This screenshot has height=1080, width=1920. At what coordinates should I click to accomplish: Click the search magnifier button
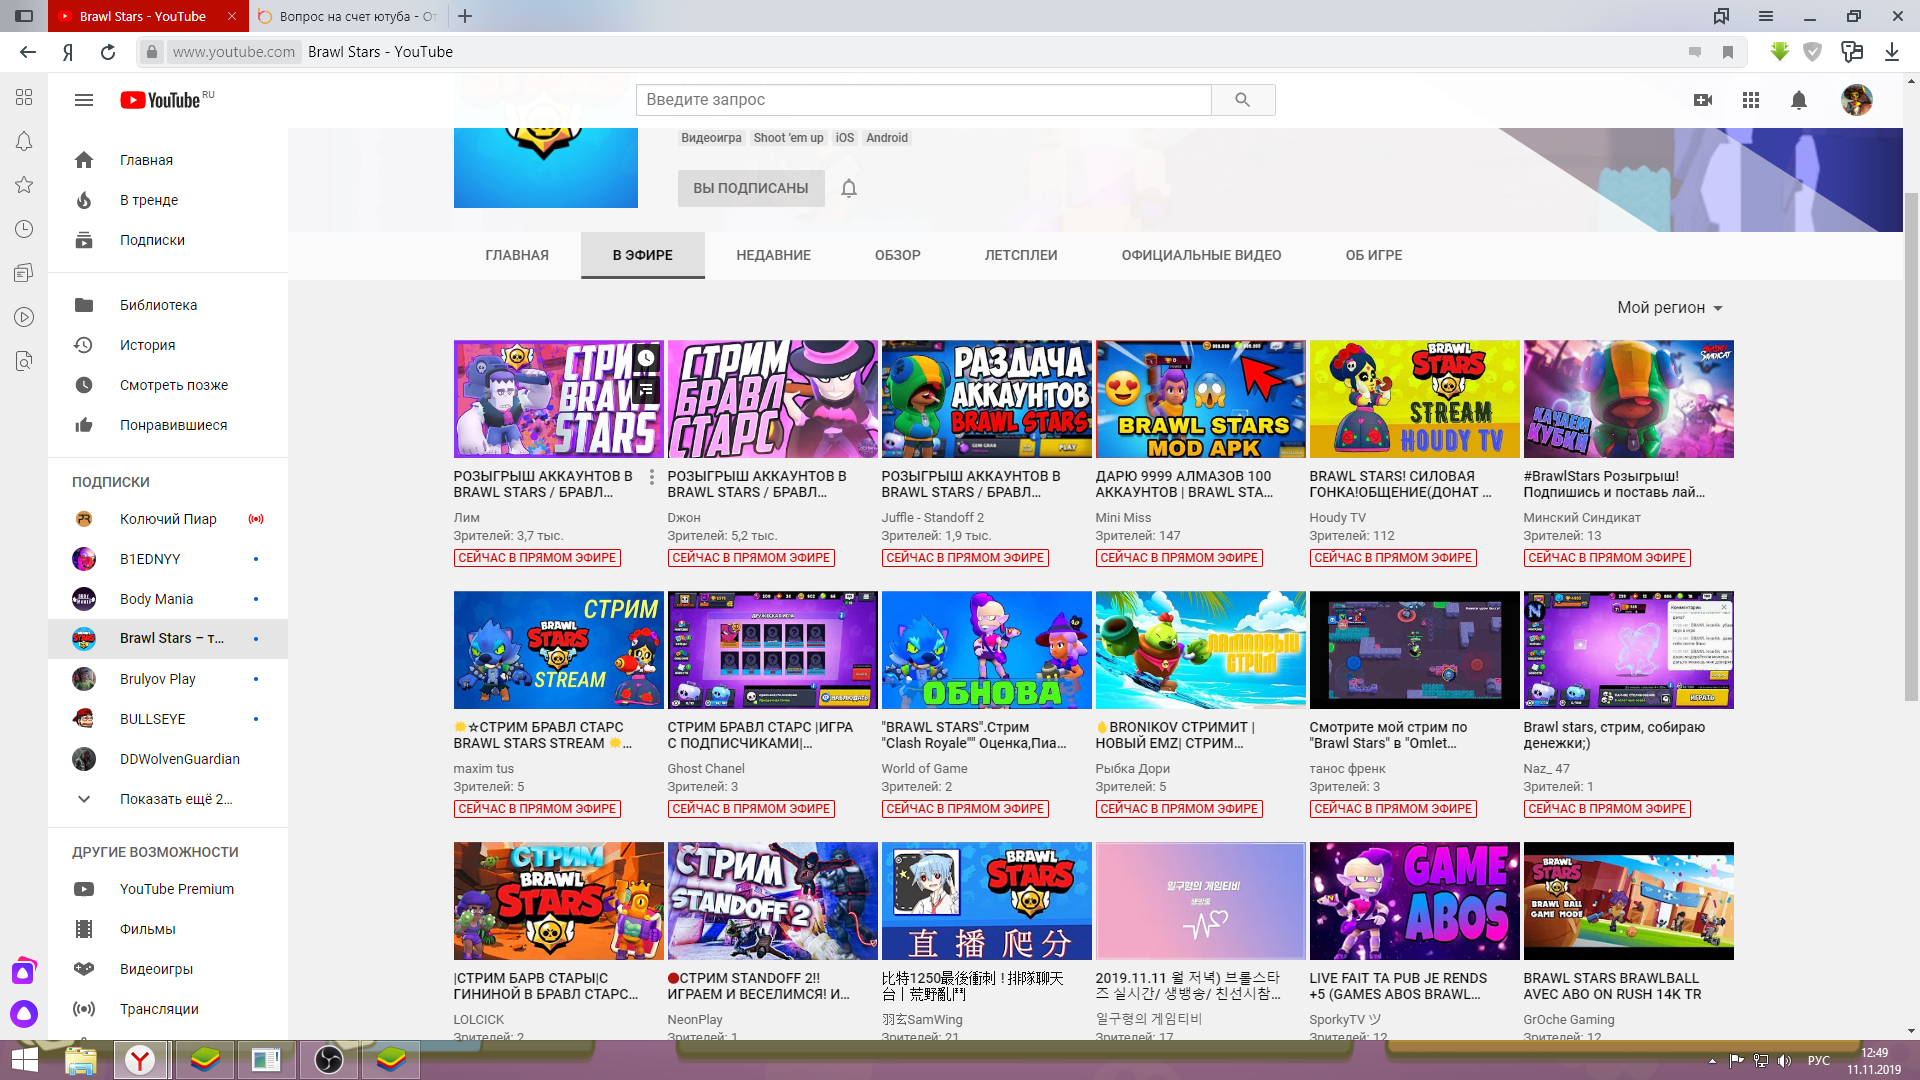coord(1242,100)
